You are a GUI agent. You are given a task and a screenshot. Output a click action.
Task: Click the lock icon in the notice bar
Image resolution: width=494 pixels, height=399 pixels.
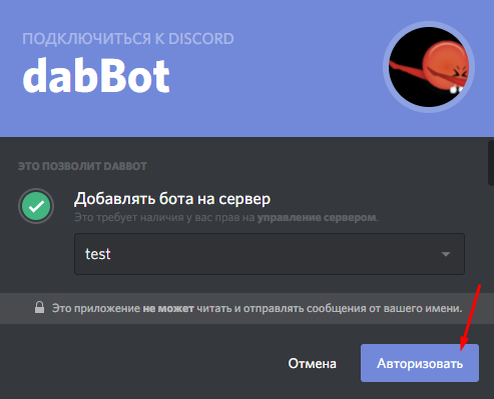coord(39,307)
